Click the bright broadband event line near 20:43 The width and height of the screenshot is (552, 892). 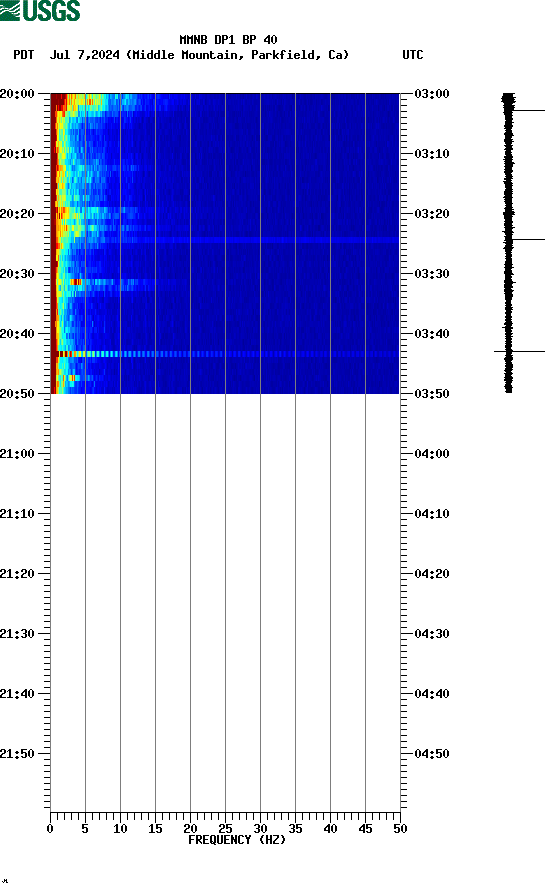point(225,354)
